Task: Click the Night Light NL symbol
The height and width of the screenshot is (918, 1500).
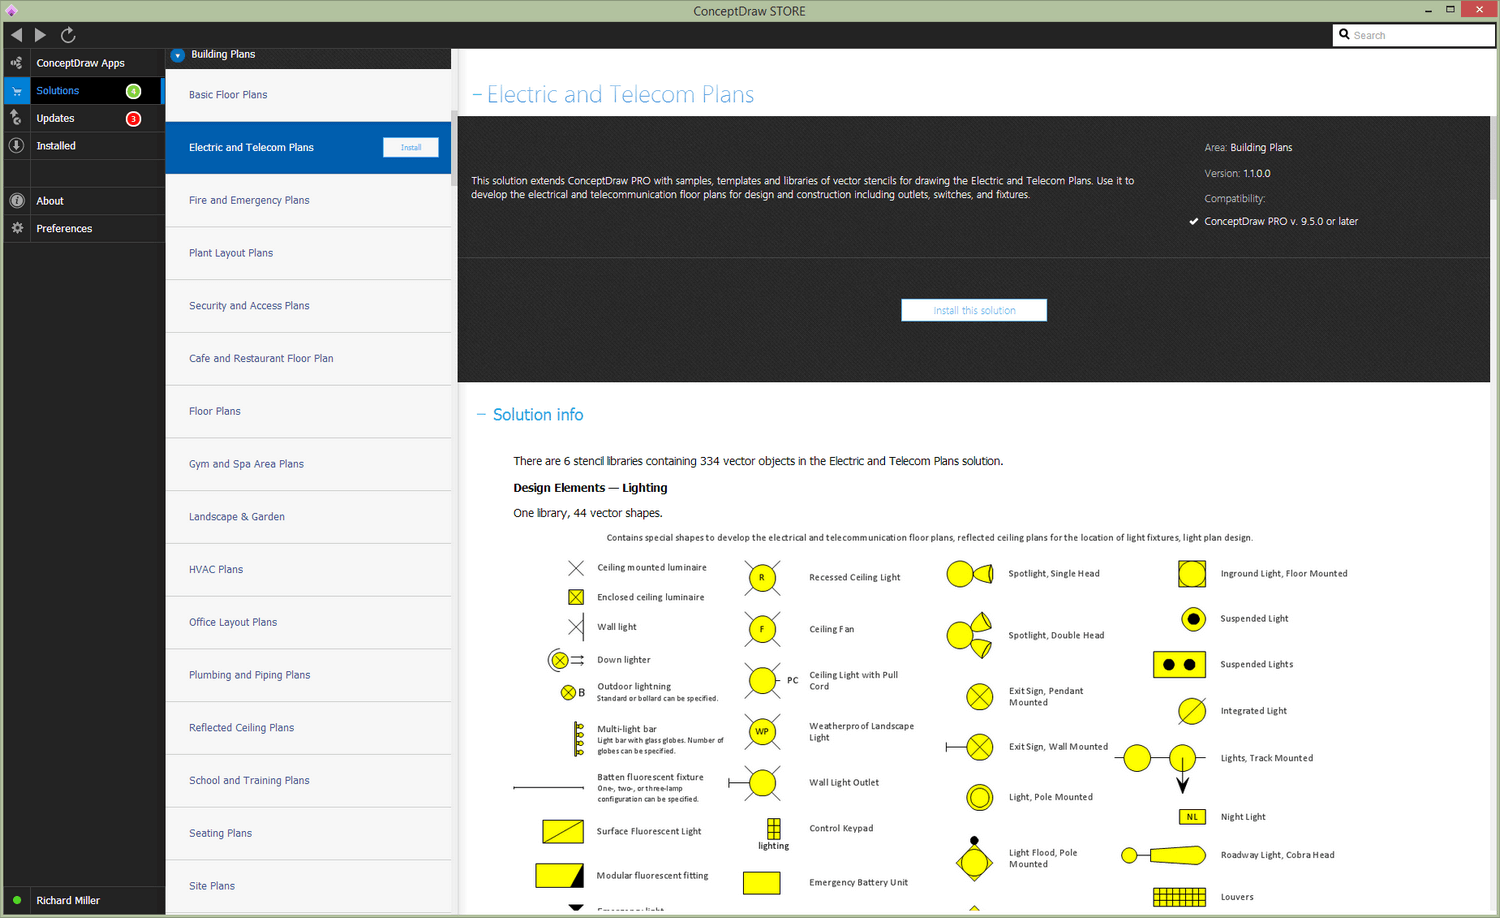Action: point(1192,817)
